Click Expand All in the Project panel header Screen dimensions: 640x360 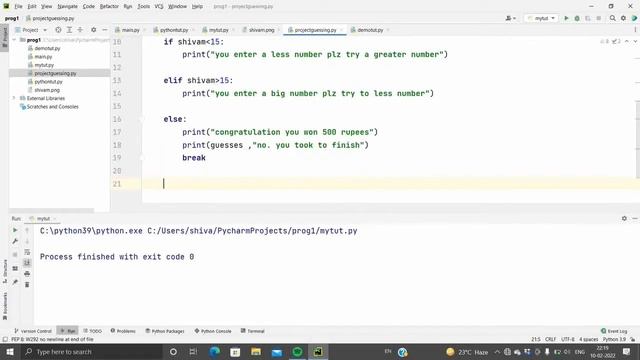click(x=69, y=30)
